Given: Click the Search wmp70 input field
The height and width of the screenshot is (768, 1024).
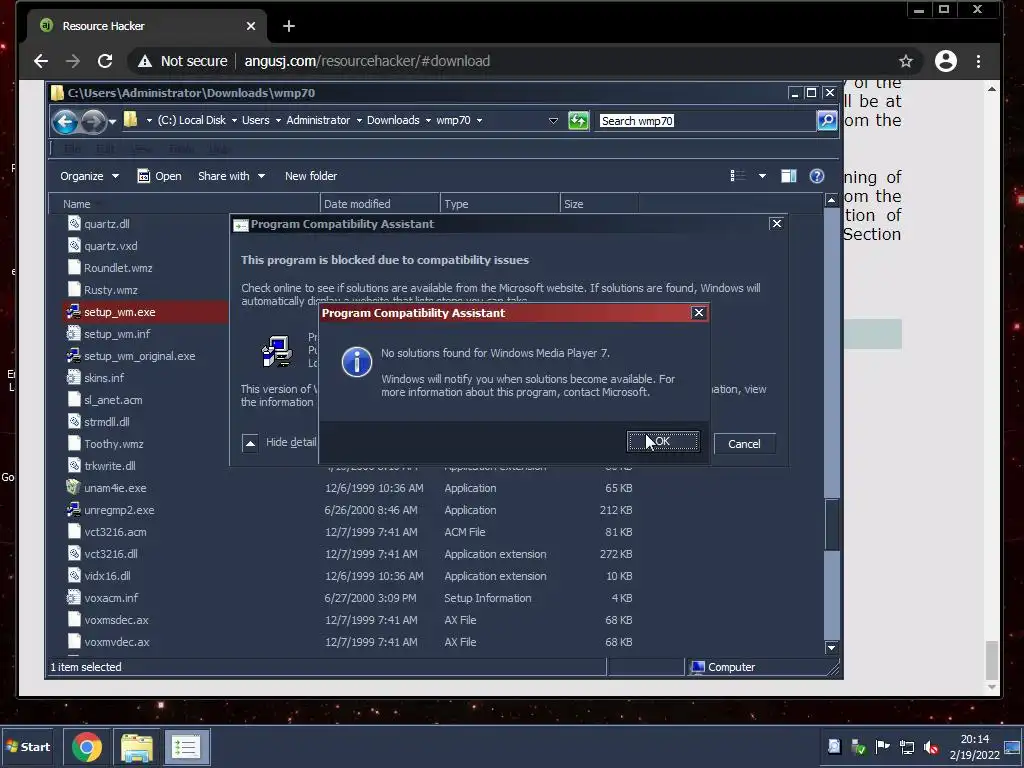Looking at the screenshot, I should 706,121.
